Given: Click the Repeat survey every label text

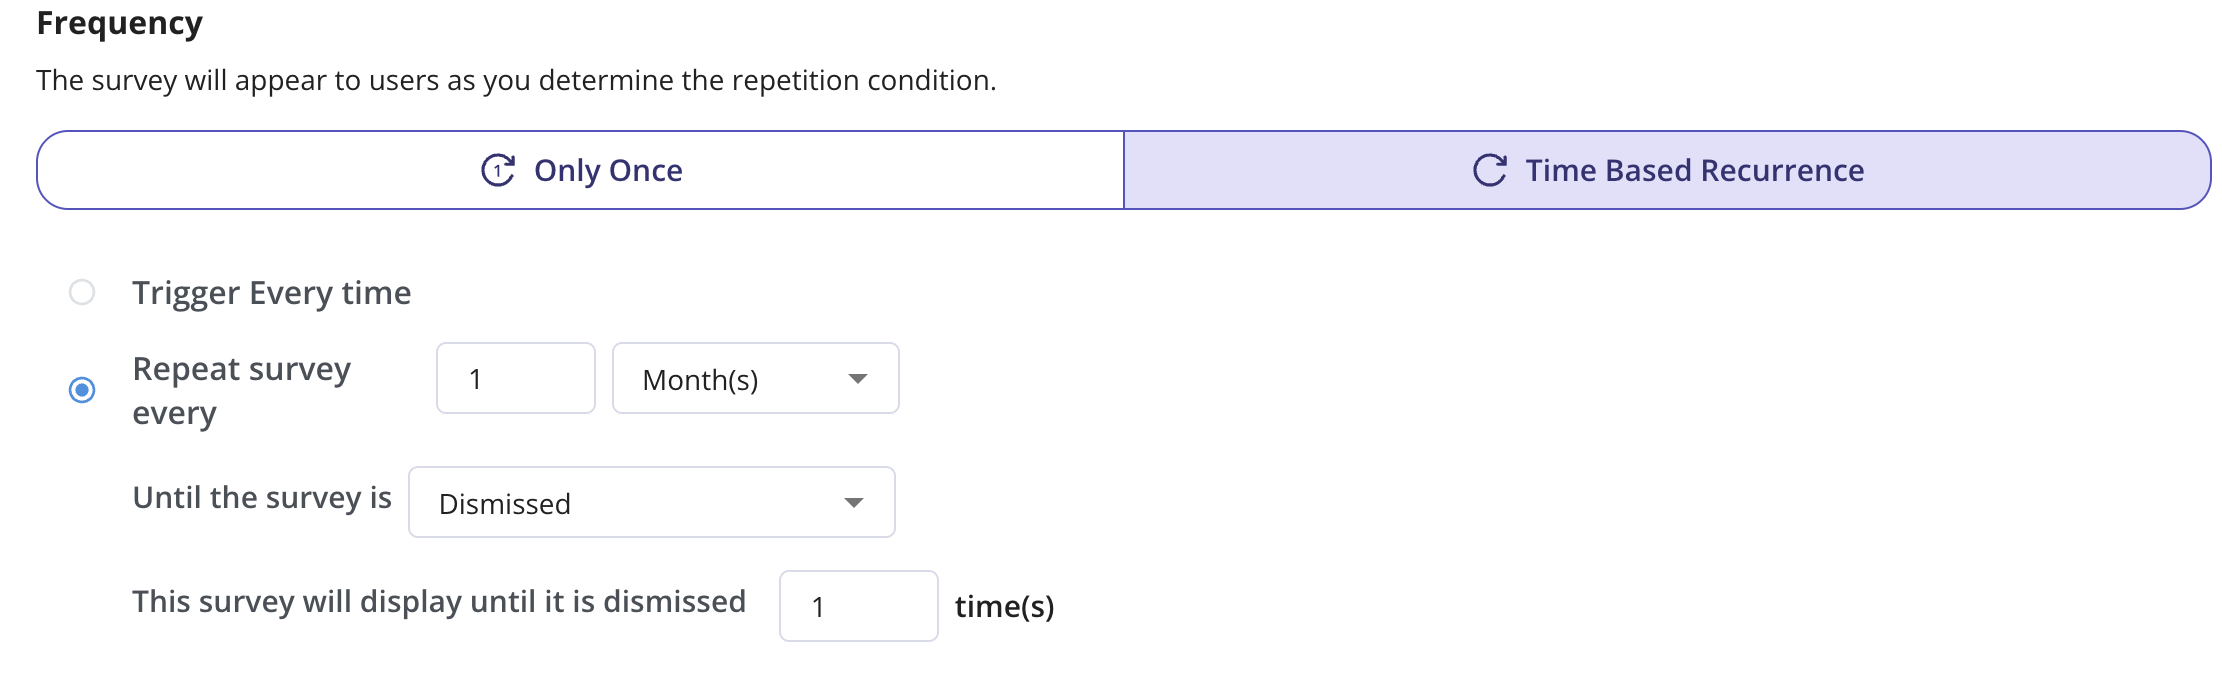Looking at the screenshot, I should (x=241, y=390).
